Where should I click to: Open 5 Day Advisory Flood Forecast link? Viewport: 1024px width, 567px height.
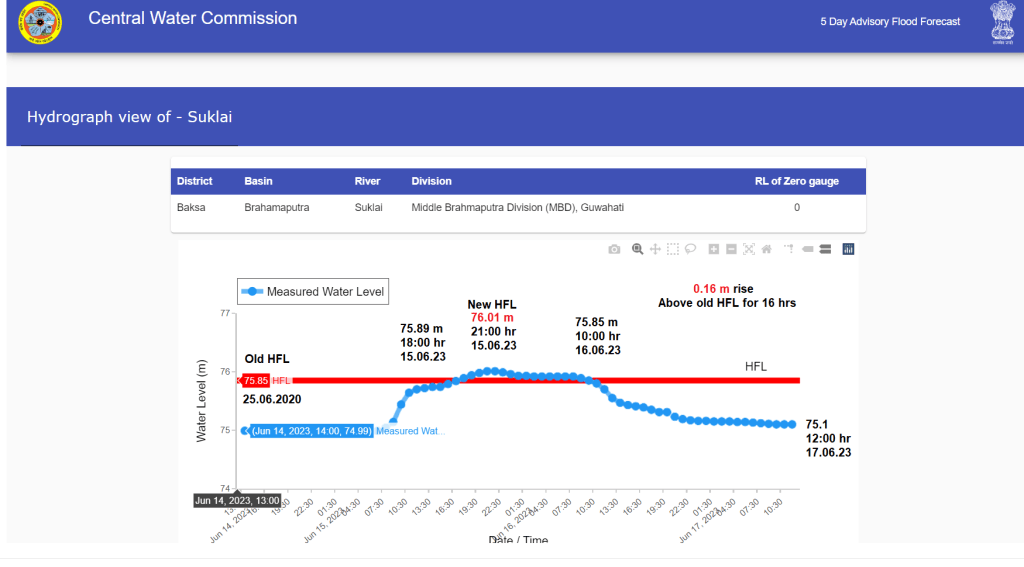coord(889,21)
